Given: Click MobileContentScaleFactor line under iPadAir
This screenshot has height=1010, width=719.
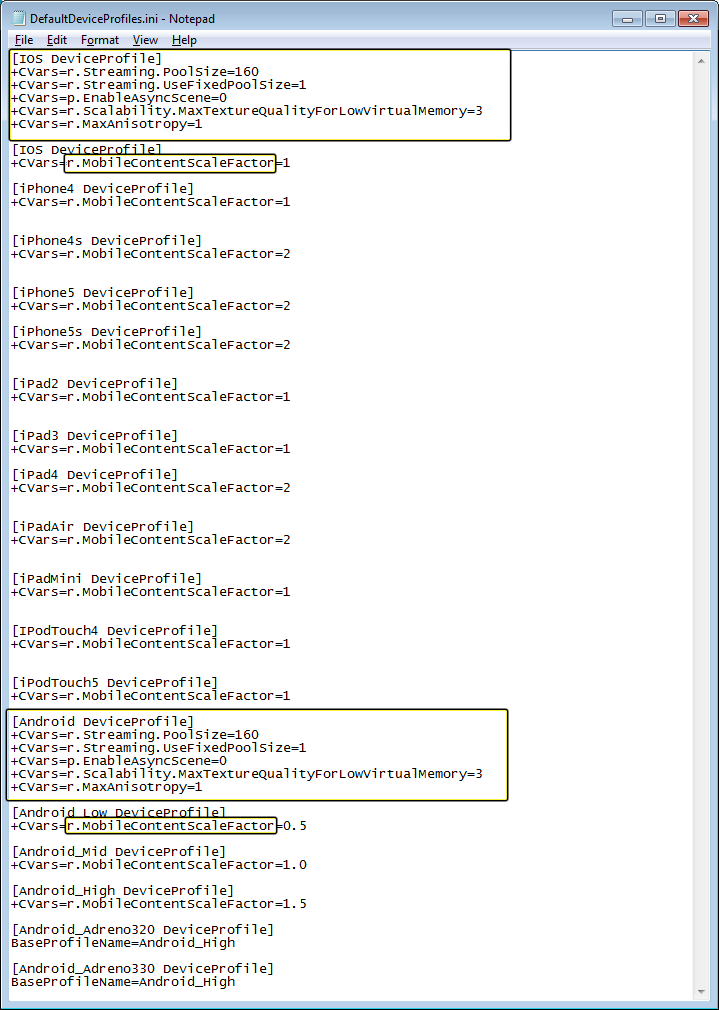Looking at the screenshot, I should pos(150,540).
